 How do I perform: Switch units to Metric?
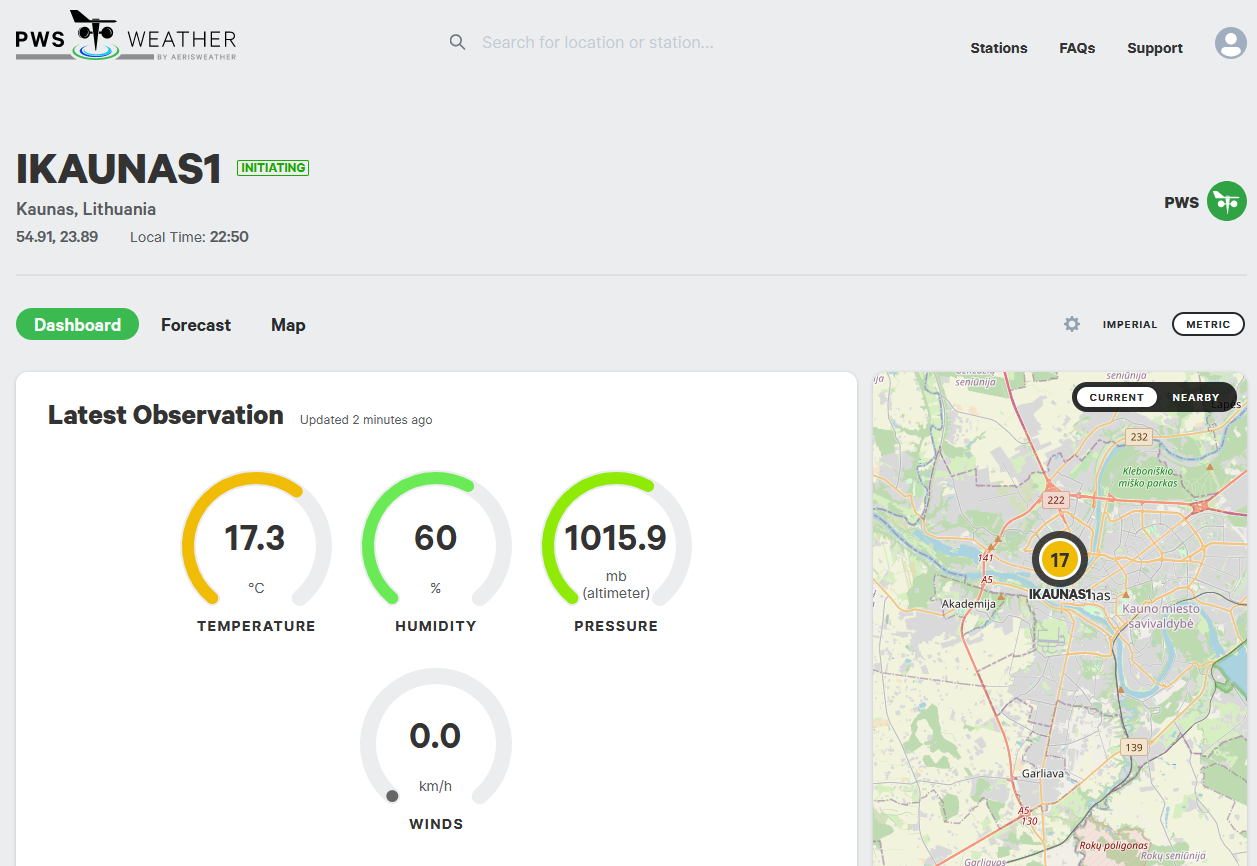pyautogui.click(x=1208, y=324)
